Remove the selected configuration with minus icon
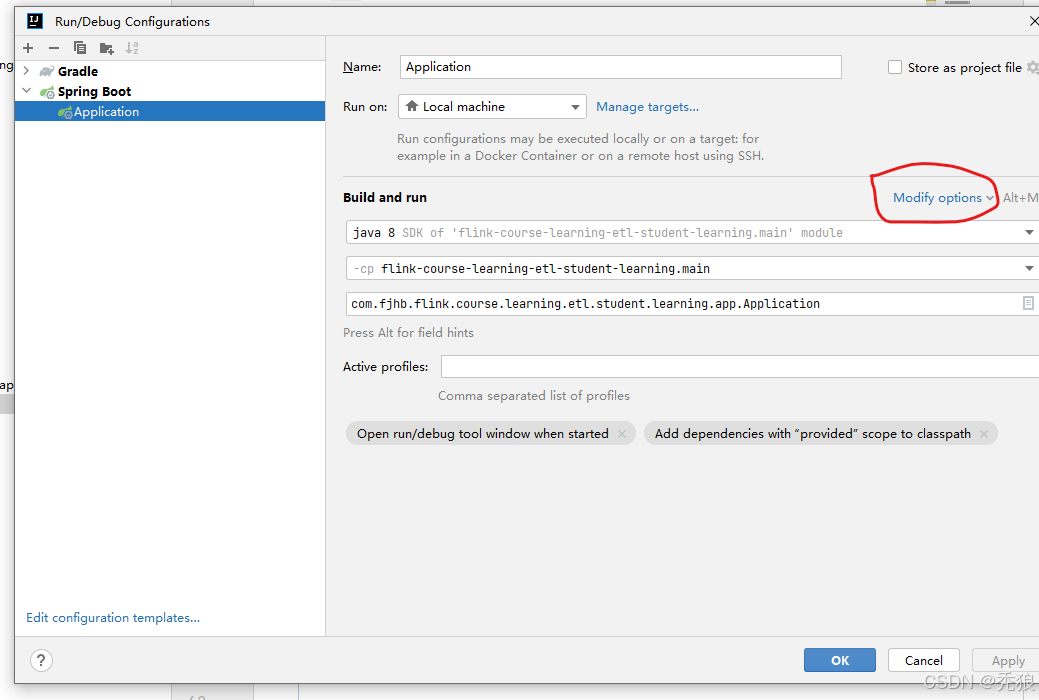This screenshot has width=1039, height=700. 54,48
